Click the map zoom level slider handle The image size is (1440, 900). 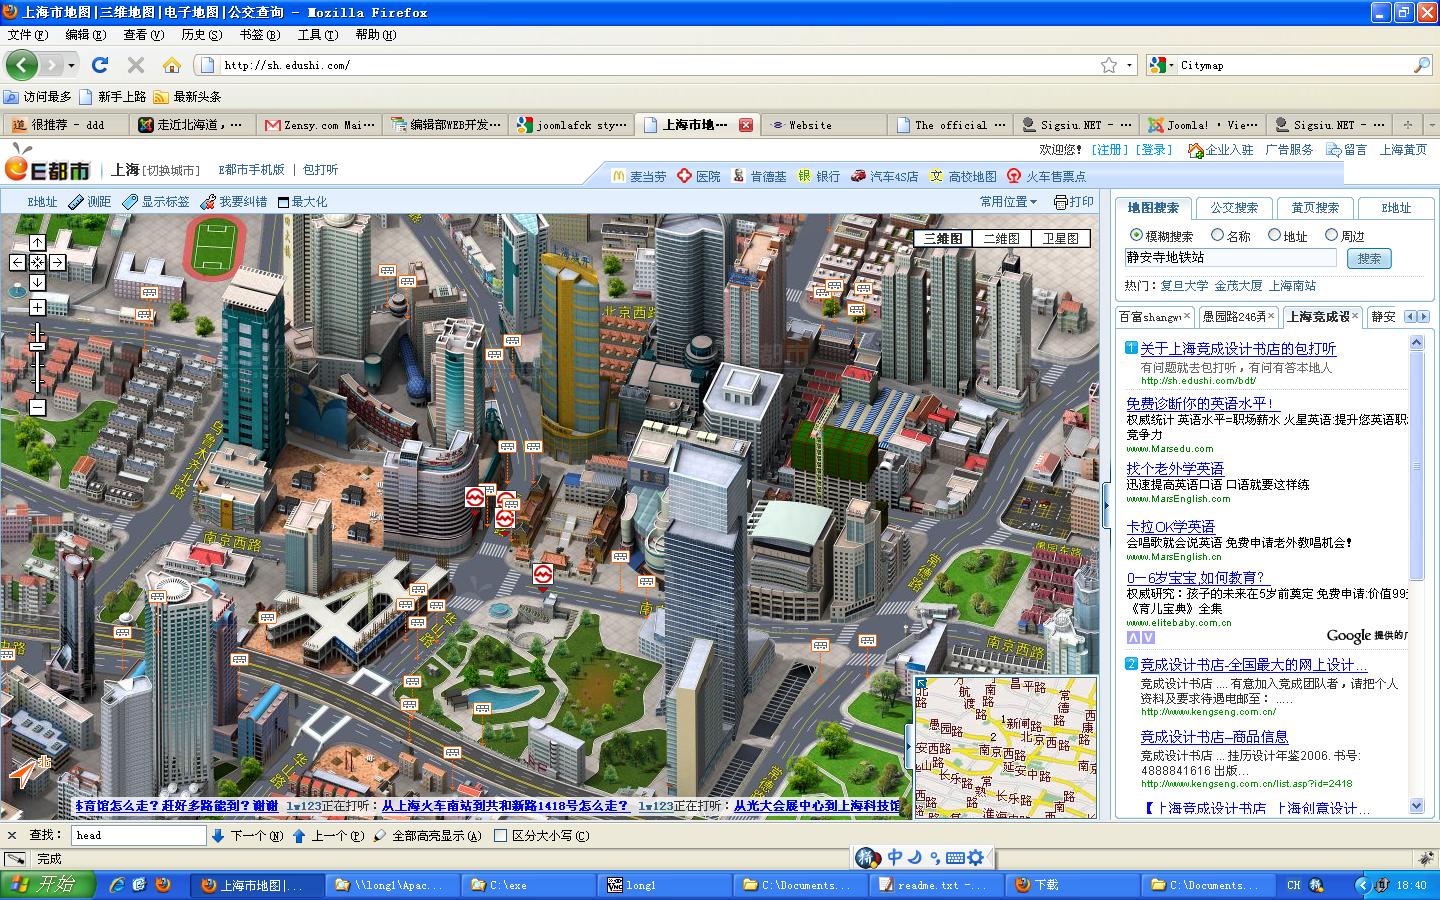(x=37, y=346)
